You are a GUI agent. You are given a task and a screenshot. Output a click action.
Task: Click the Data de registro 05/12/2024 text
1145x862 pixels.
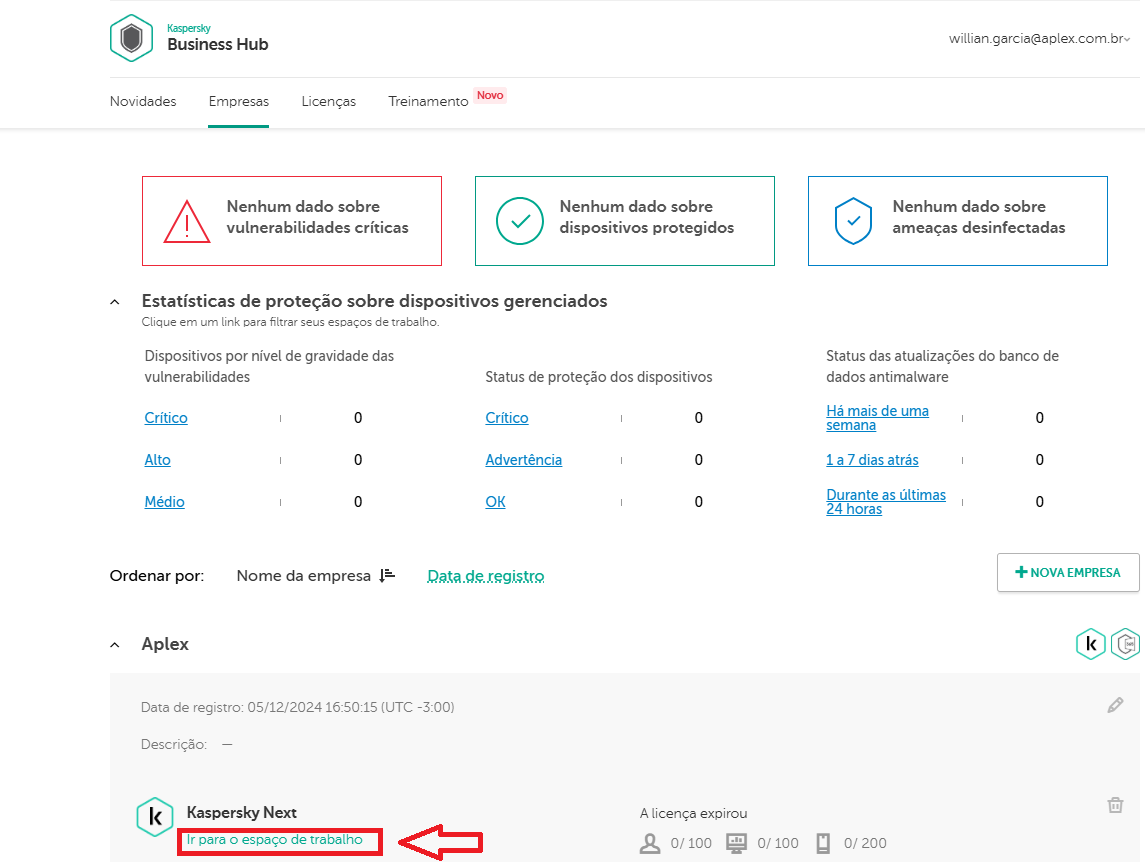coord(297,707)
